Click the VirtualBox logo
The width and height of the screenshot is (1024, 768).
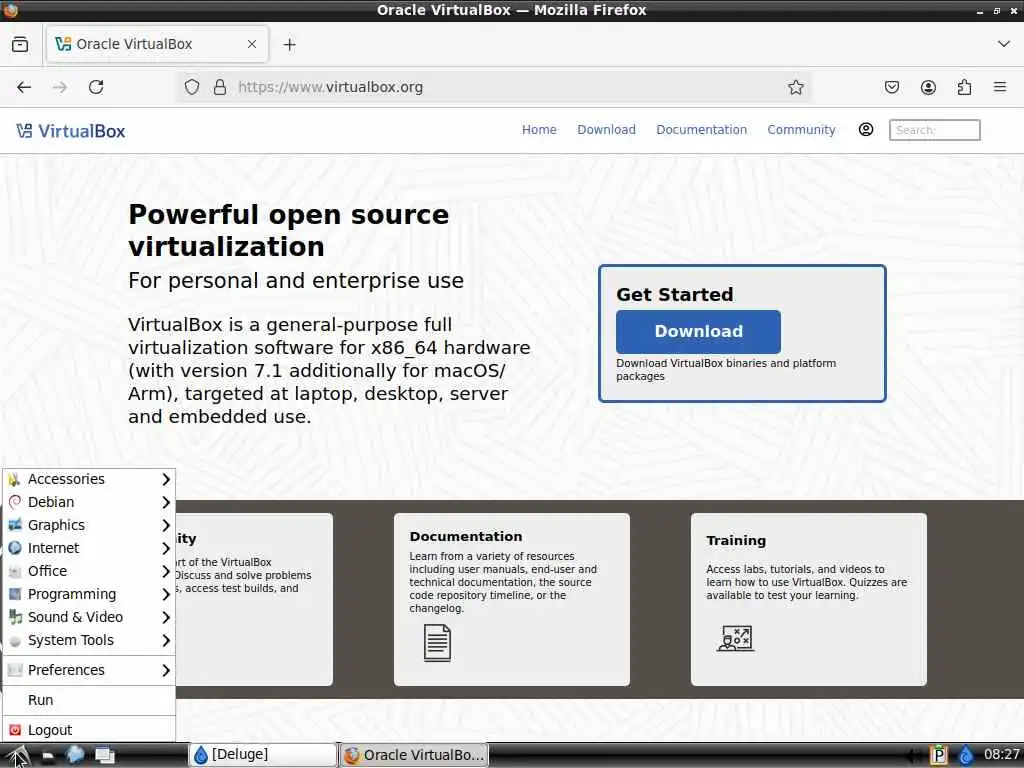(71, 131)
